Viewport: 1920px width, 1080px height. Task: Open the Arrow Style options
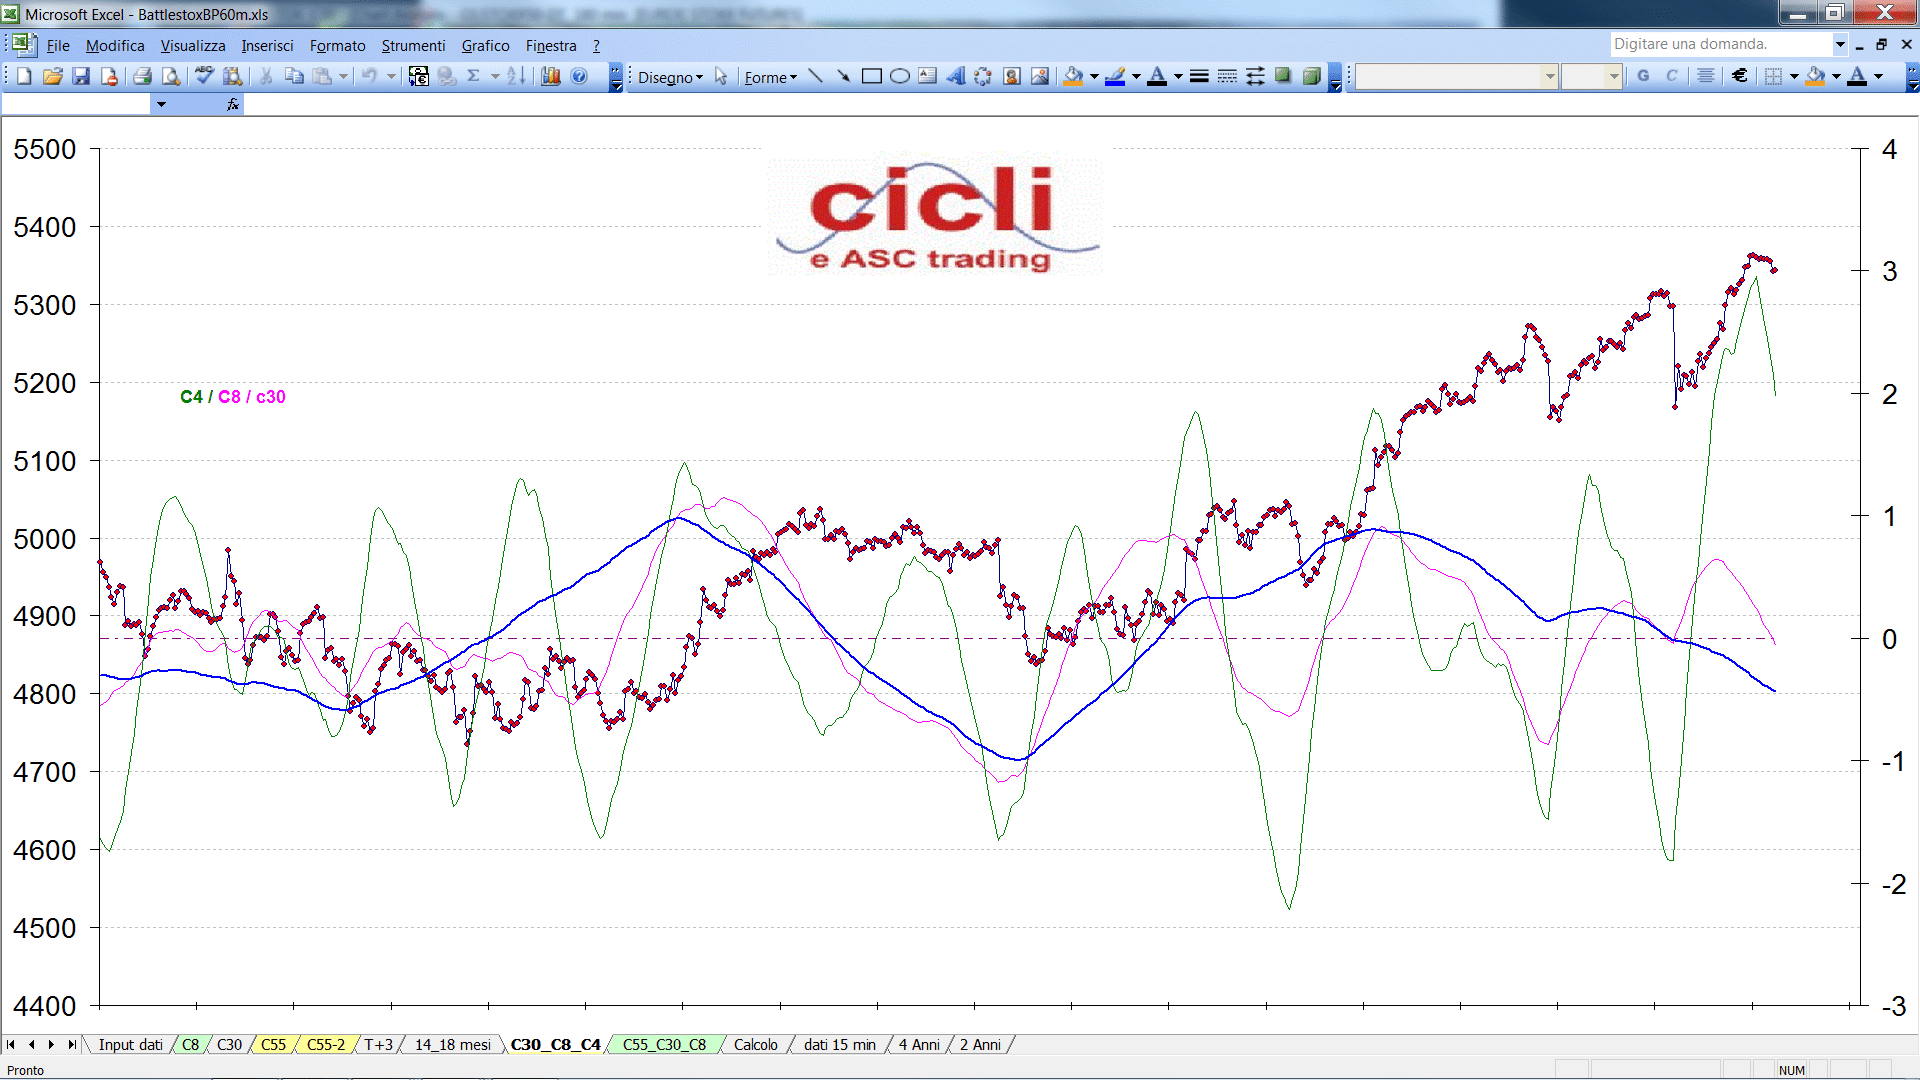[x=1255, y=76]
